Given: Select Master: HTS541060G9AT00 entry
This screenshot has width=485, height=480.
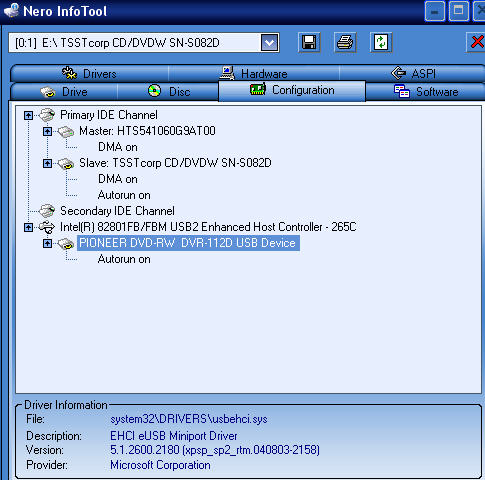Looking at the screenshot, I should (x=147, y=131).
